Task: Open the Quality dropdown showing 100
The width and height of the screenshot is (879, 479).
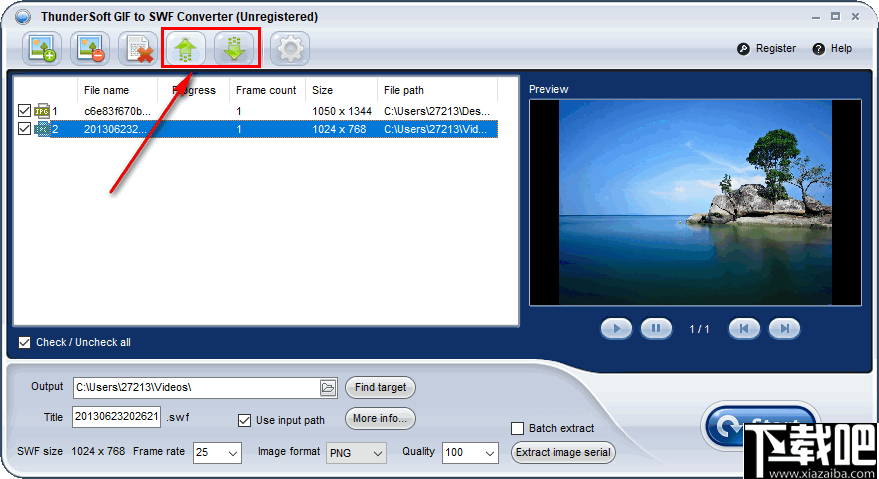Action: 470,453
